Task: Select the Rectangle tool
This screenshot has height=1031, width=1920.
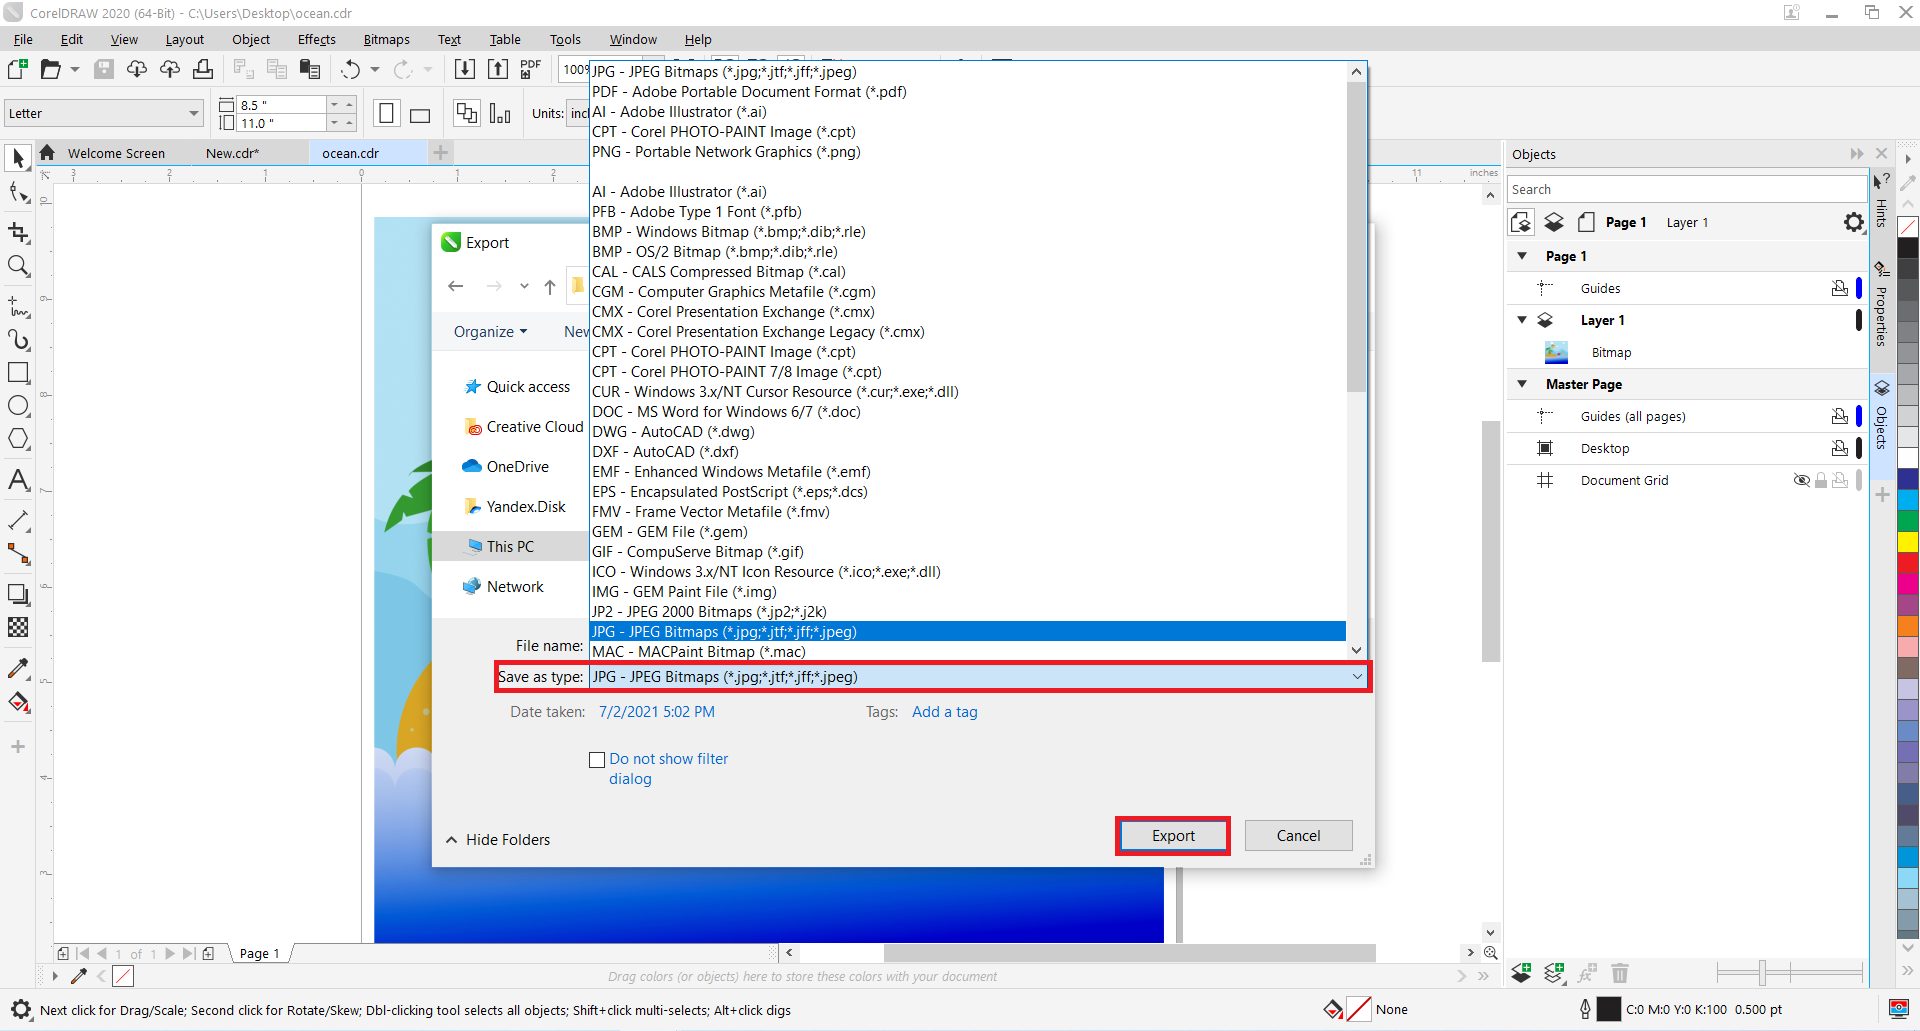Action: pyautogui.click(x=18, y=373)
